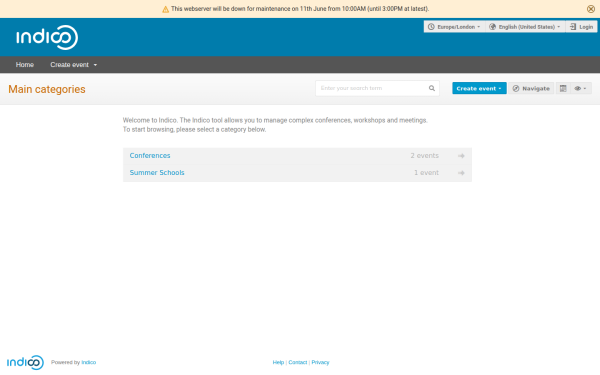Click the arrow icon in Conferences row
The image size is (600, 375).
click(461, 156)
